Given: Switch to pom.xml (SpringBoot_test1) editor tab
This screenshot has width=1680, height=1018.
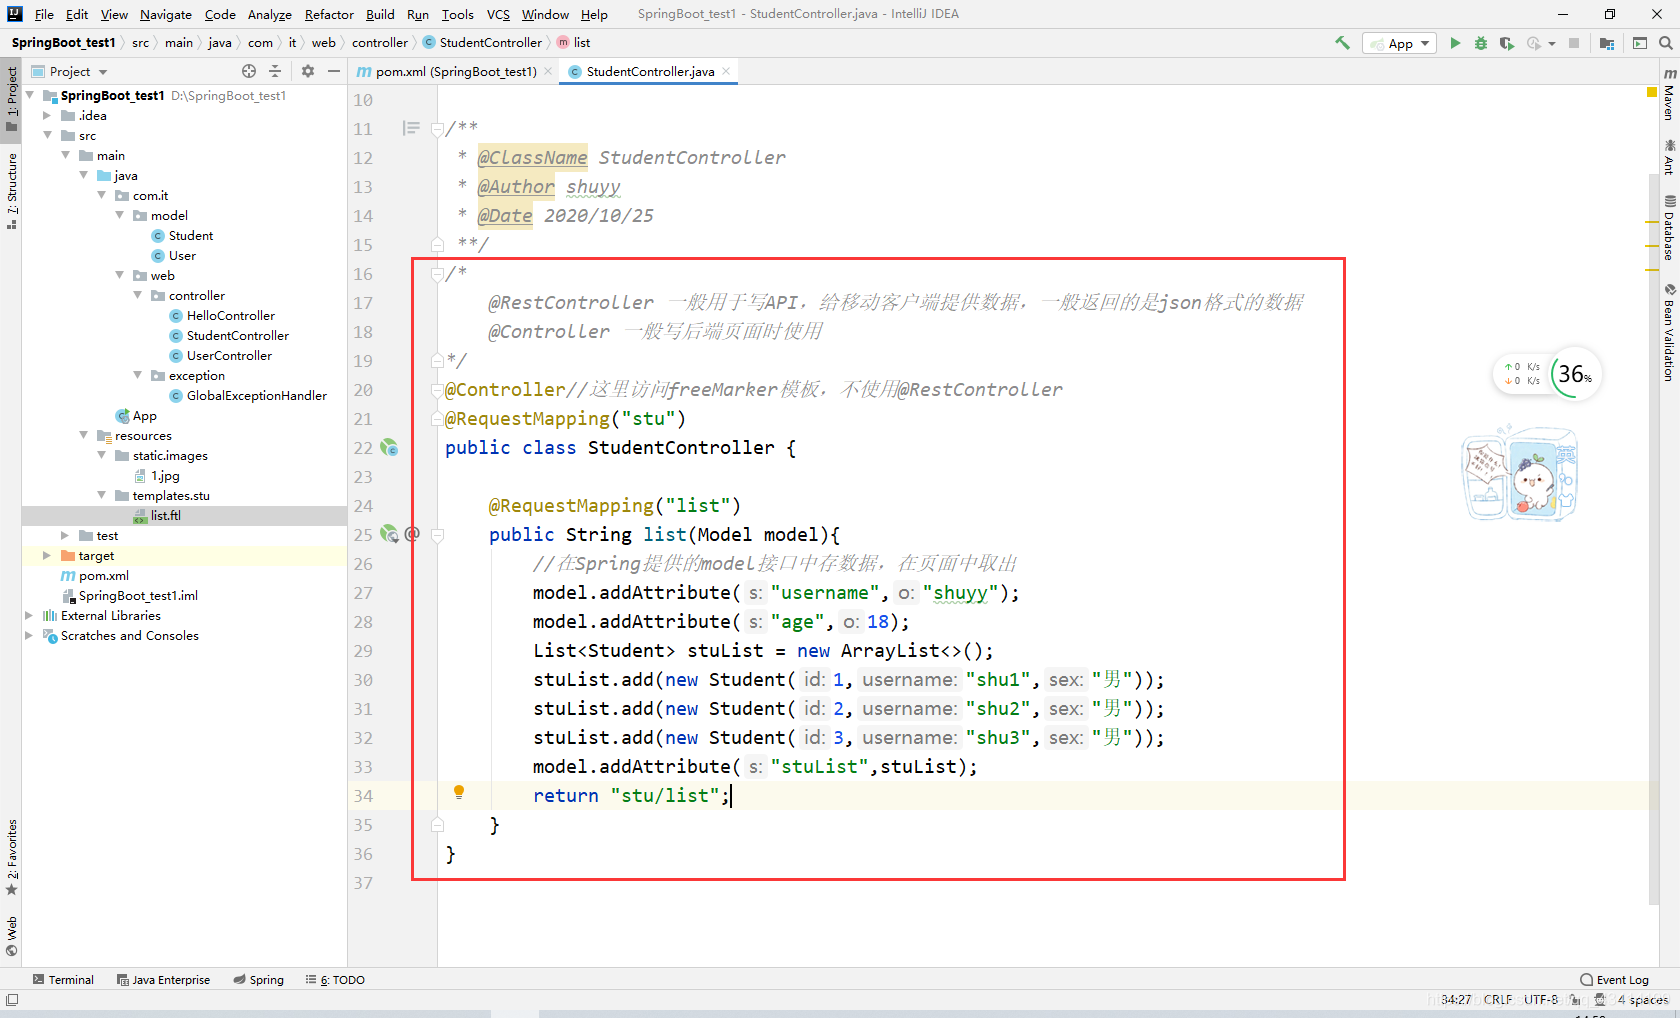Looking at the screenshot, I should pos(456,71).
